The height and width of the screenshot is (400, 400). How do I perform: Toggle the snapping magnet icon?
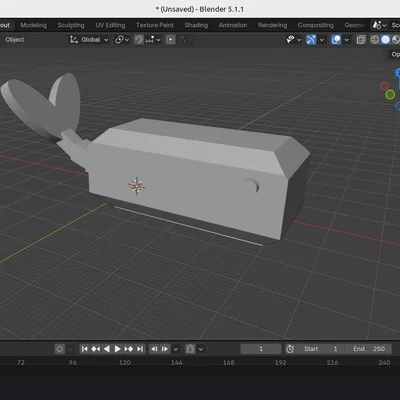pyautogui.click(x=139, y=40)
